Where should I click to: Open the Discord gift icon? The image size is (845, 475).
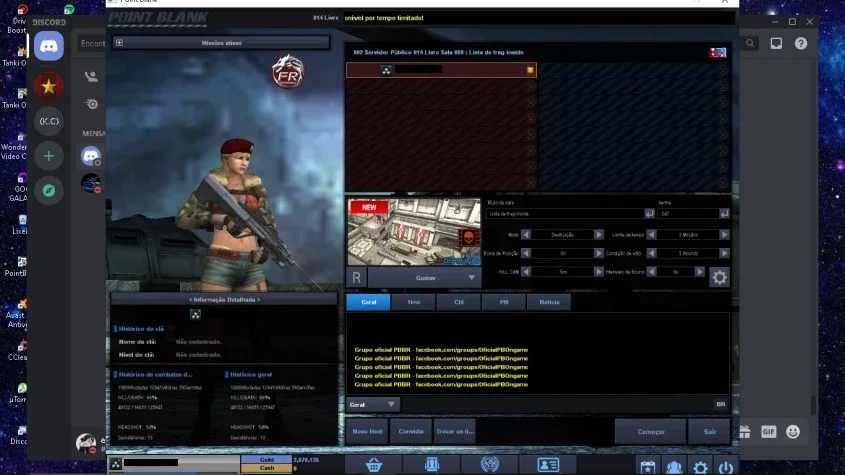click(x=745, y=431)
